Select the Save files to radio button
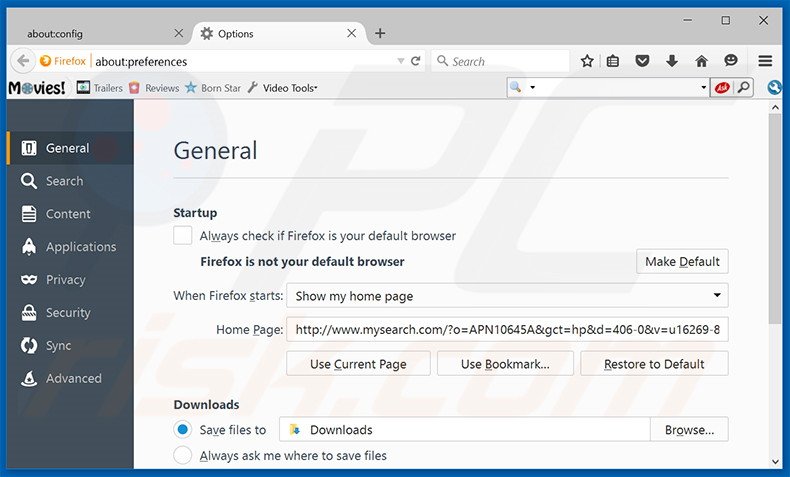 pos(182,430)
